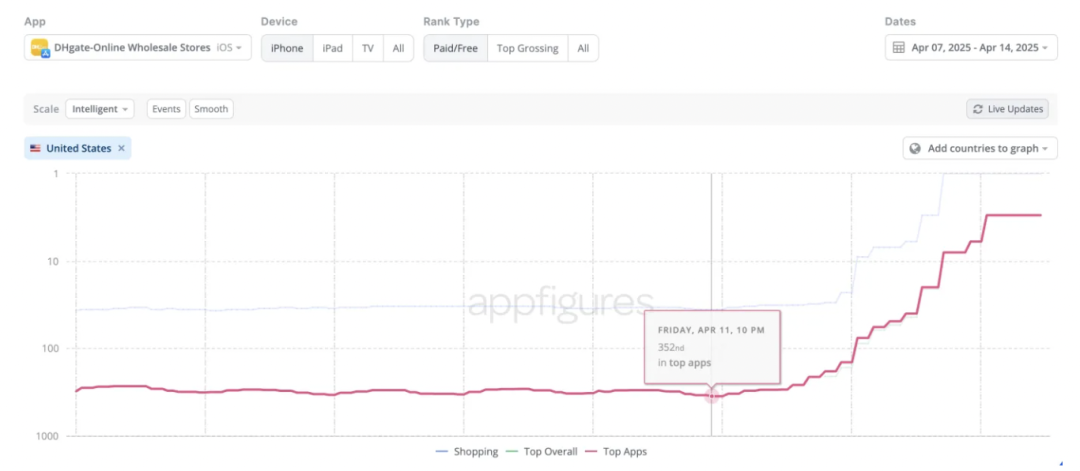Click the calendar icon in Dates field
The image size is (1080, 471).
pyautogui.click(x=898, y=48)
